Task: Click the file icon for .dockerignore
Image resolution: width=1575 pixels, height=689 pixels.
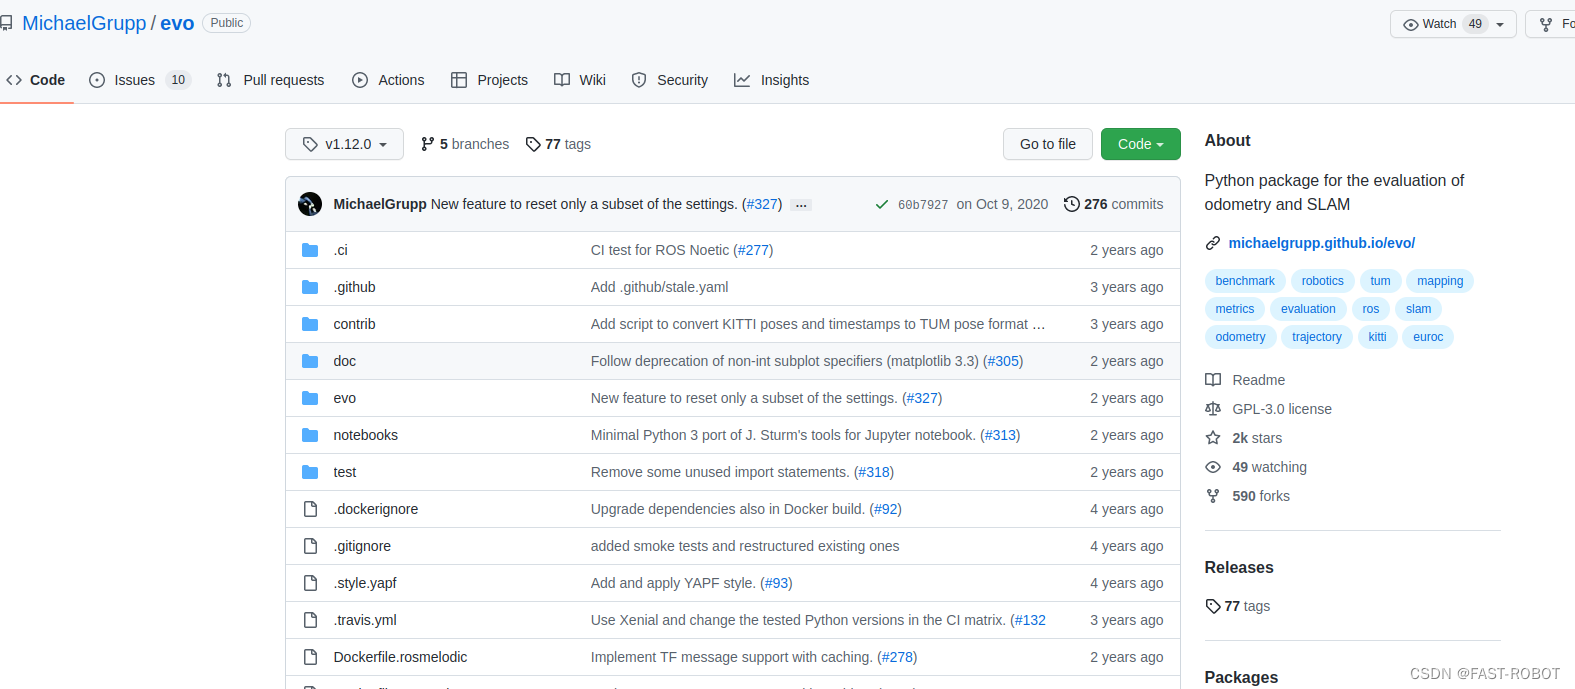Action: (x=310, y=509)
